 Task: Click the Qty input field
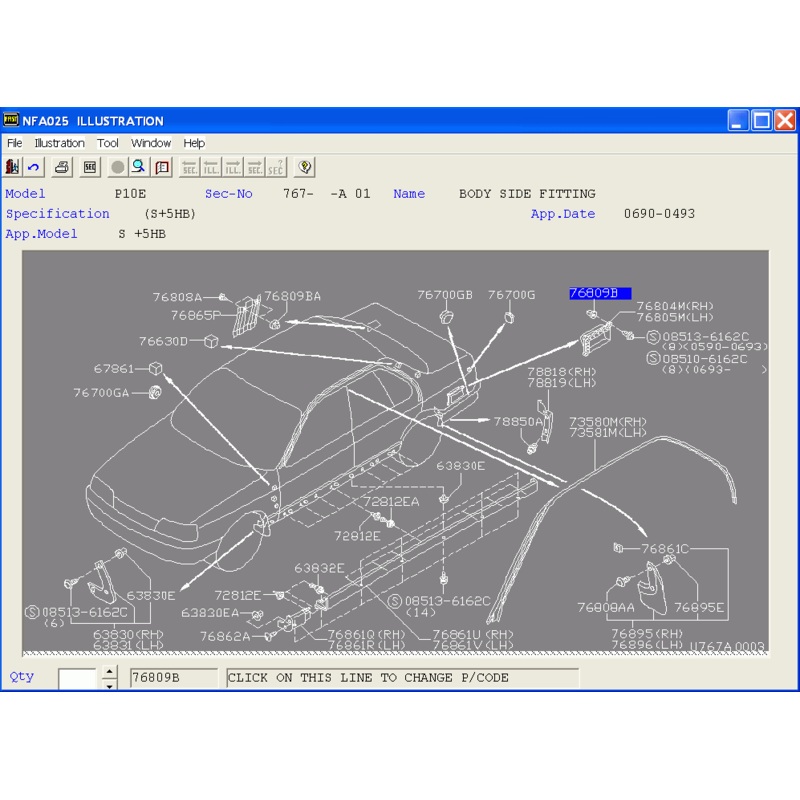[77, 679]
